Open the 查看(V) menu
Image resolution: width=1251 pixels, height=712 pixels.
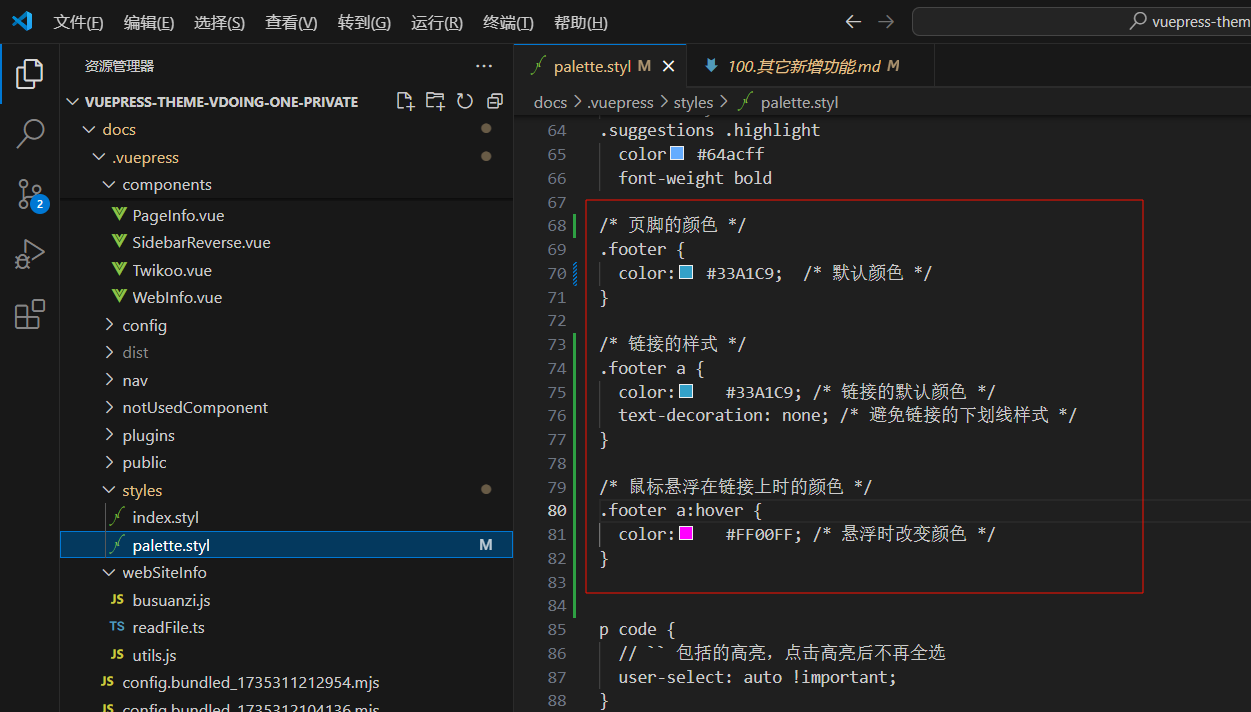coord(291,22)
